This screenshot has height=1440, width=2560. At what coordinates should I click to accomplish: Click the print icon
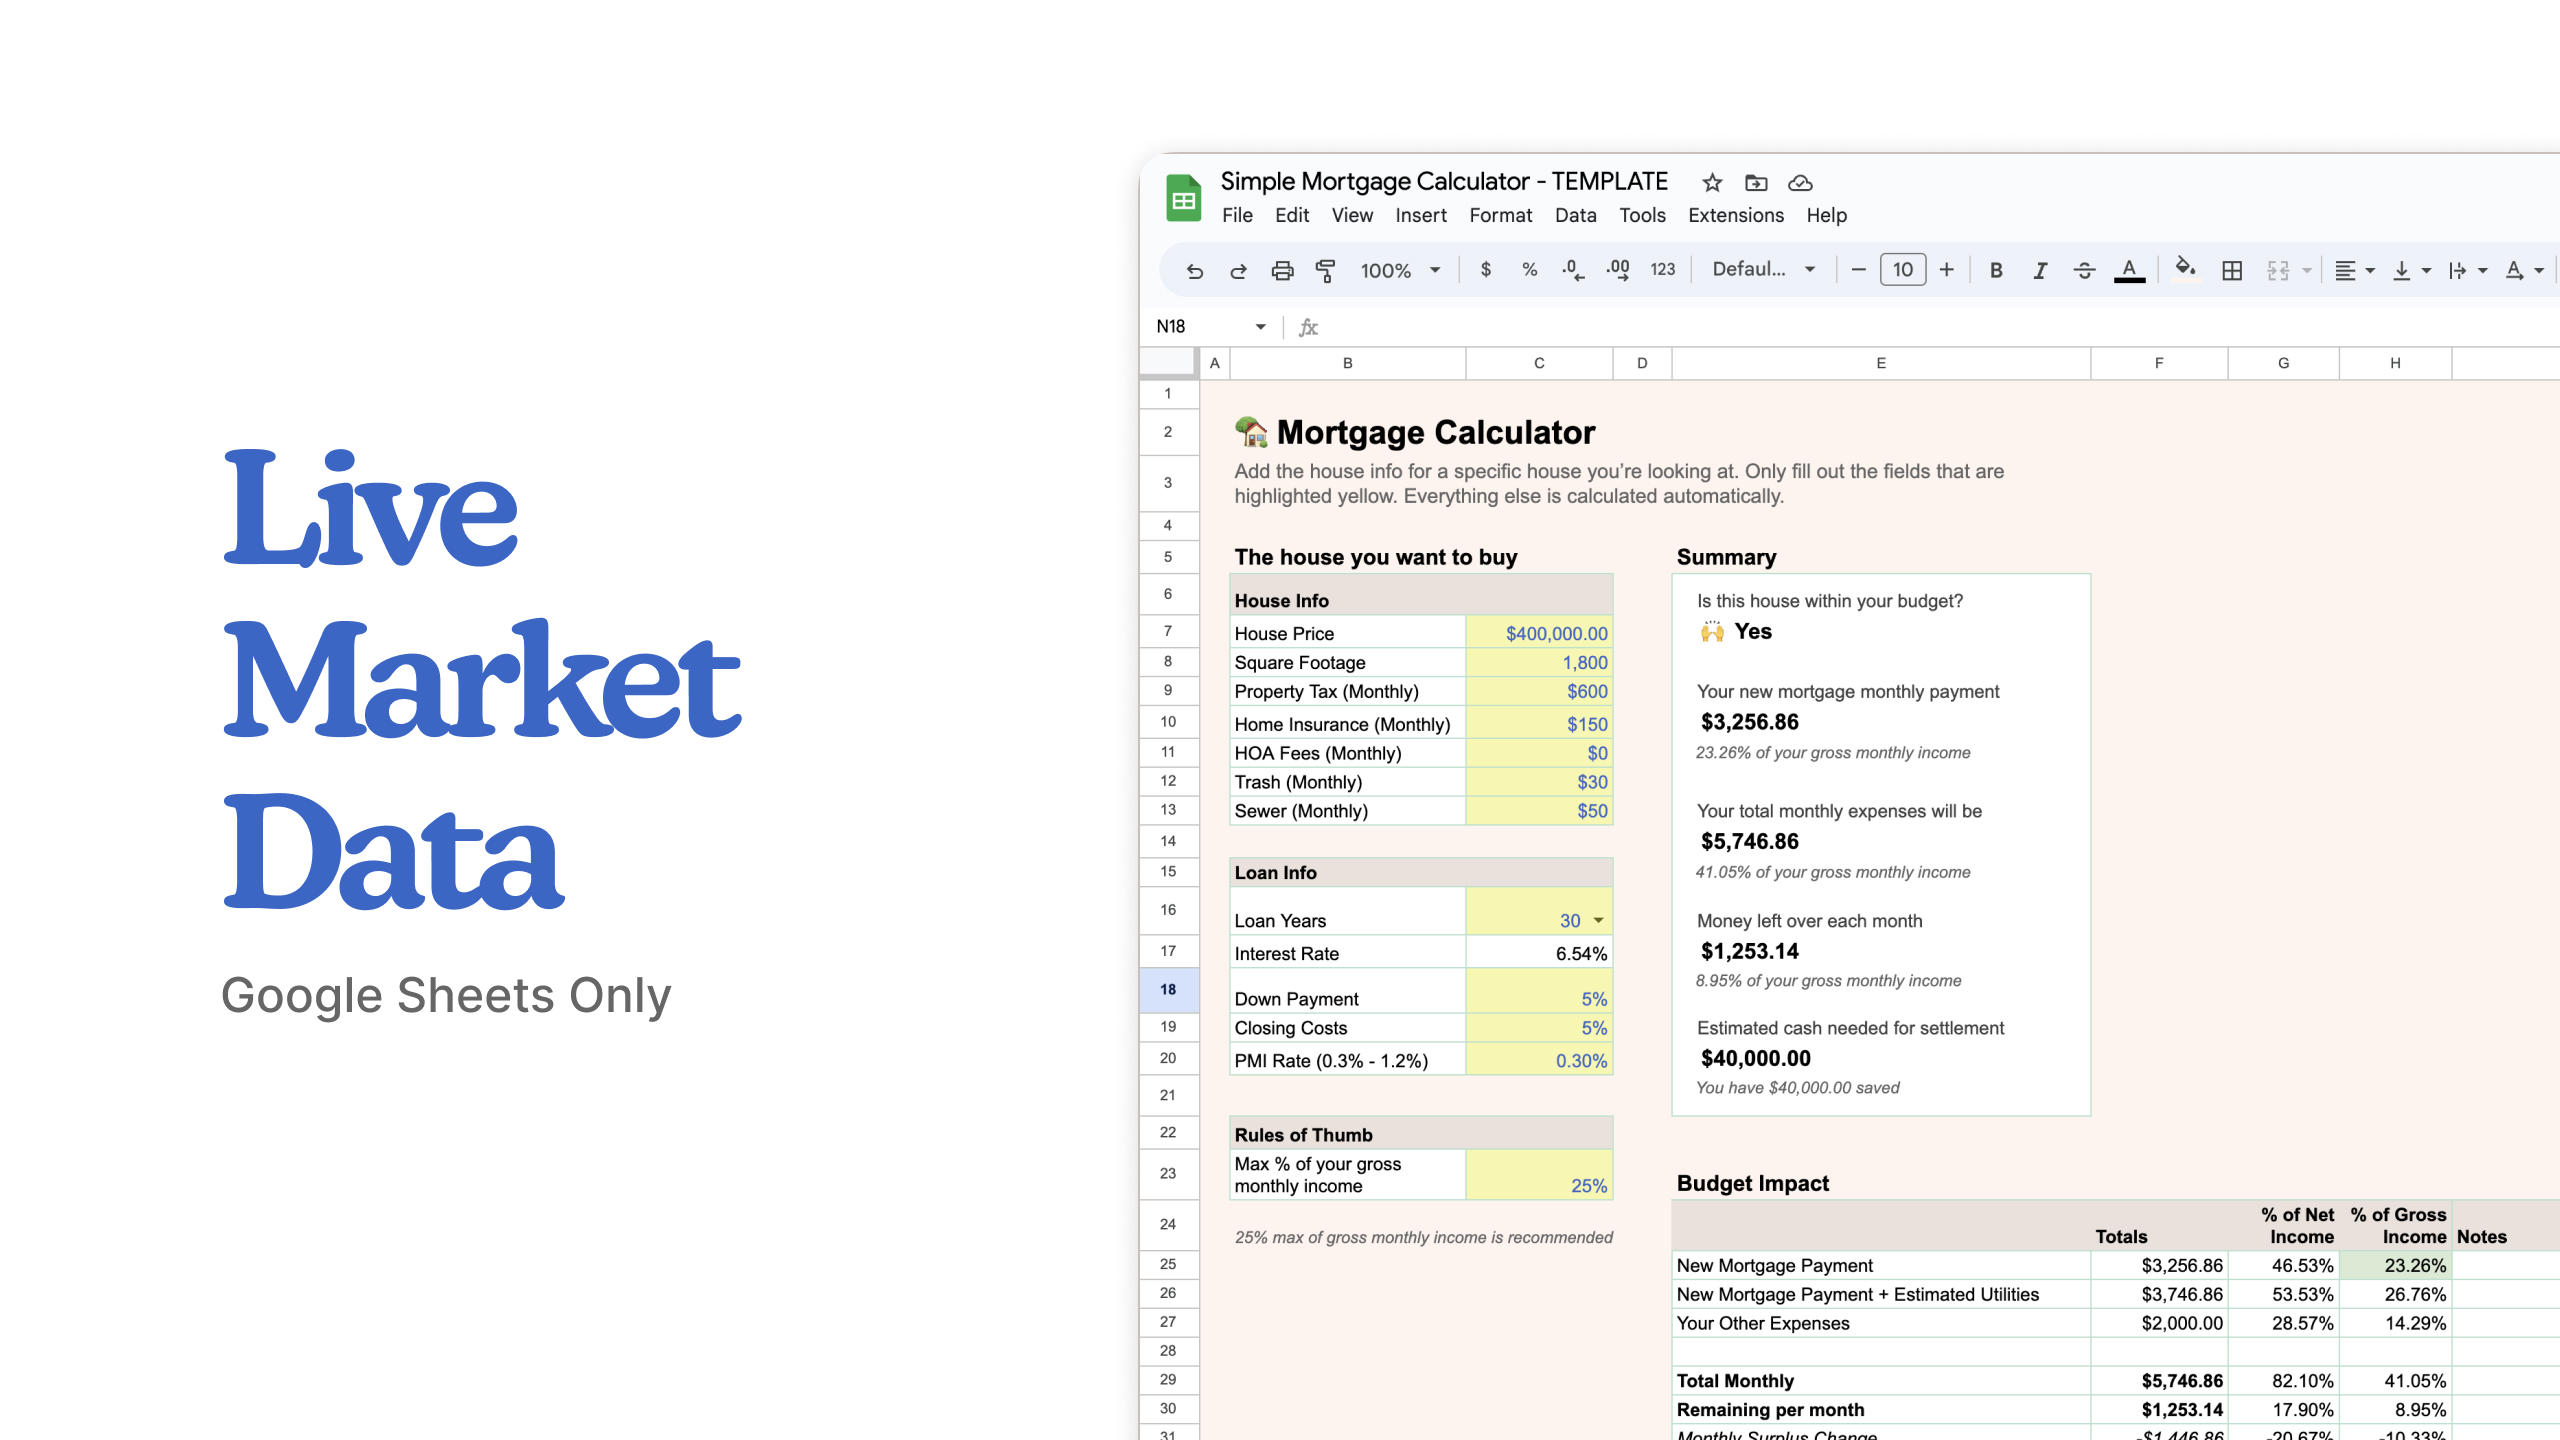point(1282,270)
